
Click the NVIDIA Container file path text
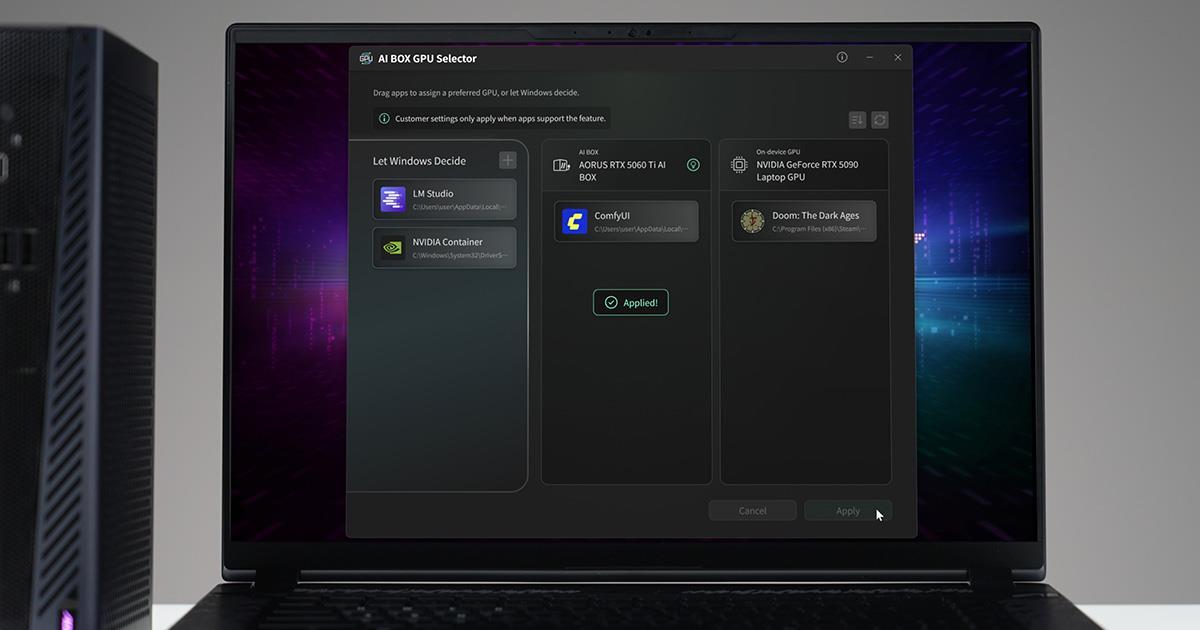click(x=460, y=255)
